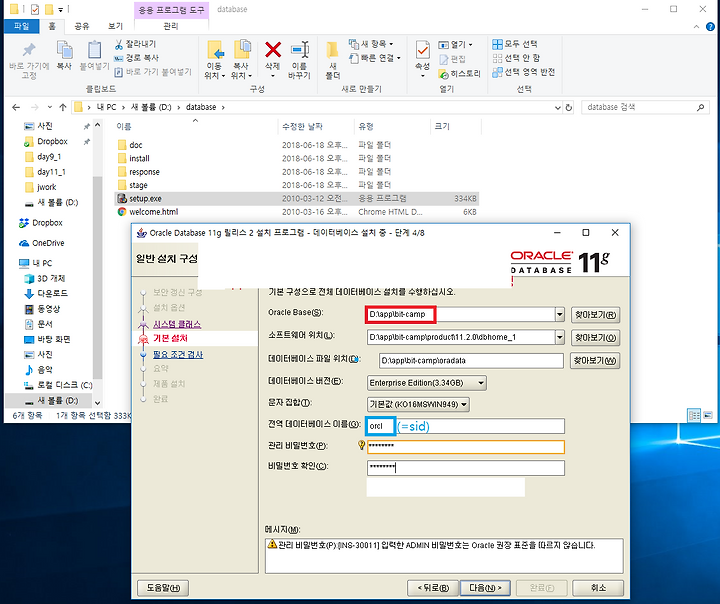Expand the New item dropdown in ribbon
Screen dimensions: 720x604
pyautogui.click(x=391, y=44)
